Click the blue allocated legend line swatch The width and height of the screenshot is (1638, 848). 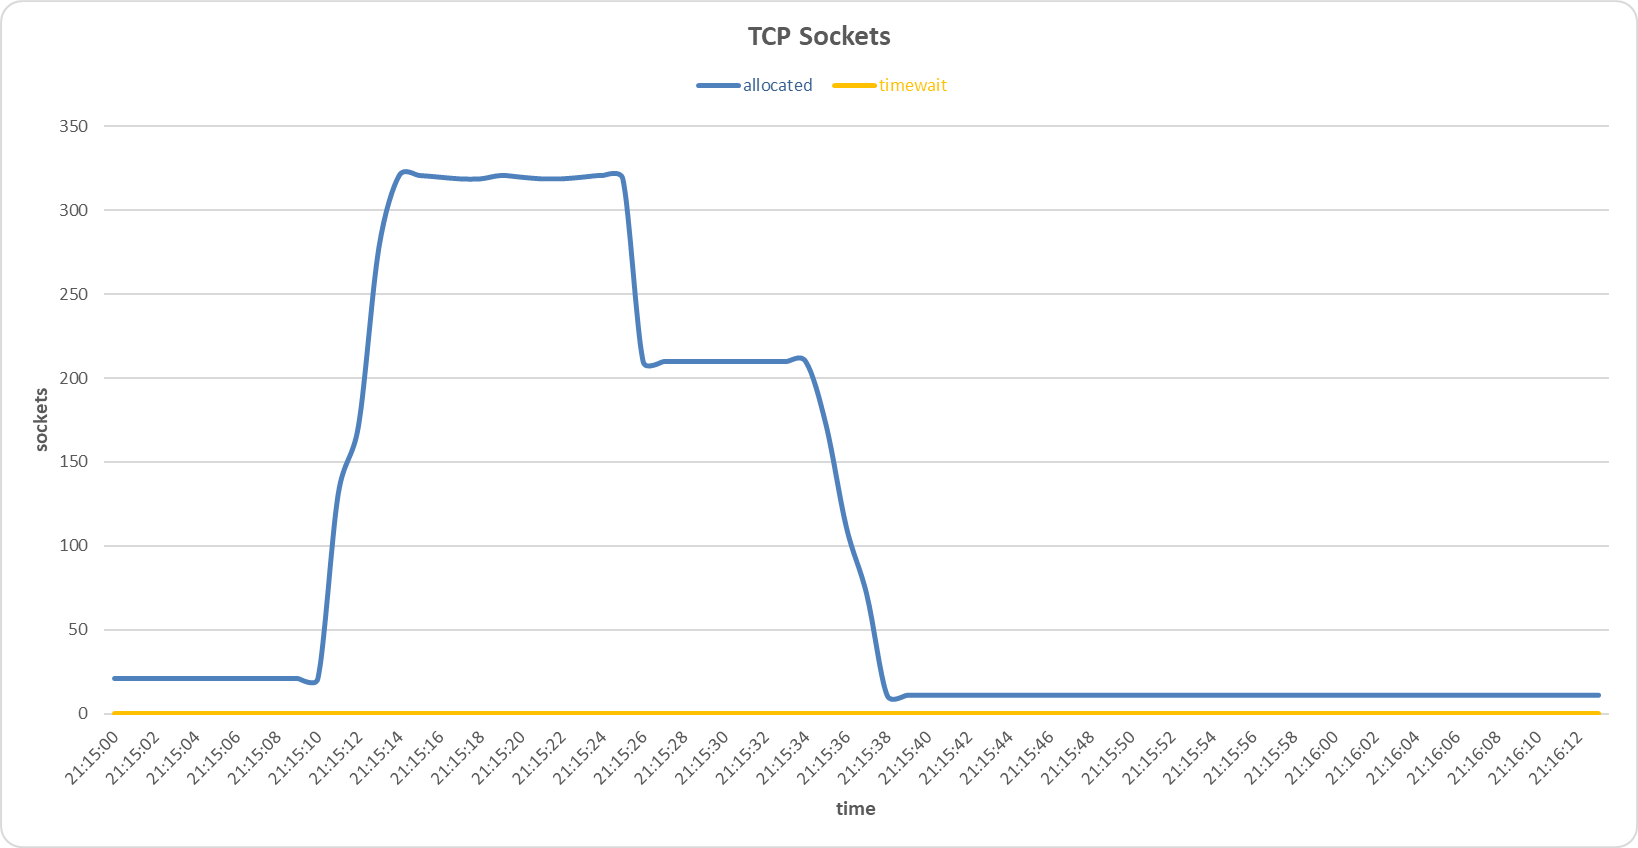[718, 86]
